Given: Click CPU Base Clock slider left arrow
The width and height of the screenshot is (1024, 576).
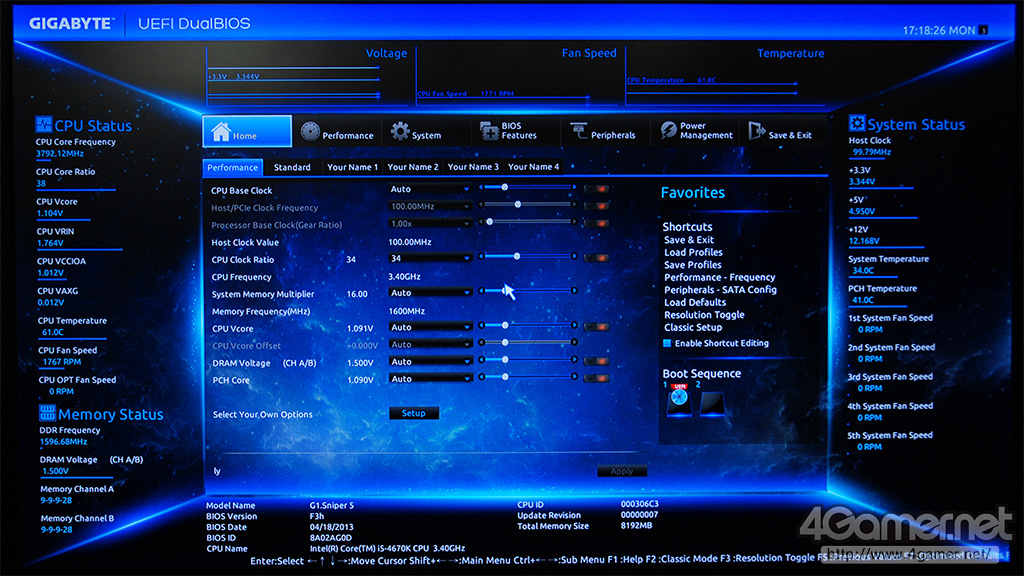Looking at the screenshot, I should (x=481, y=187).
